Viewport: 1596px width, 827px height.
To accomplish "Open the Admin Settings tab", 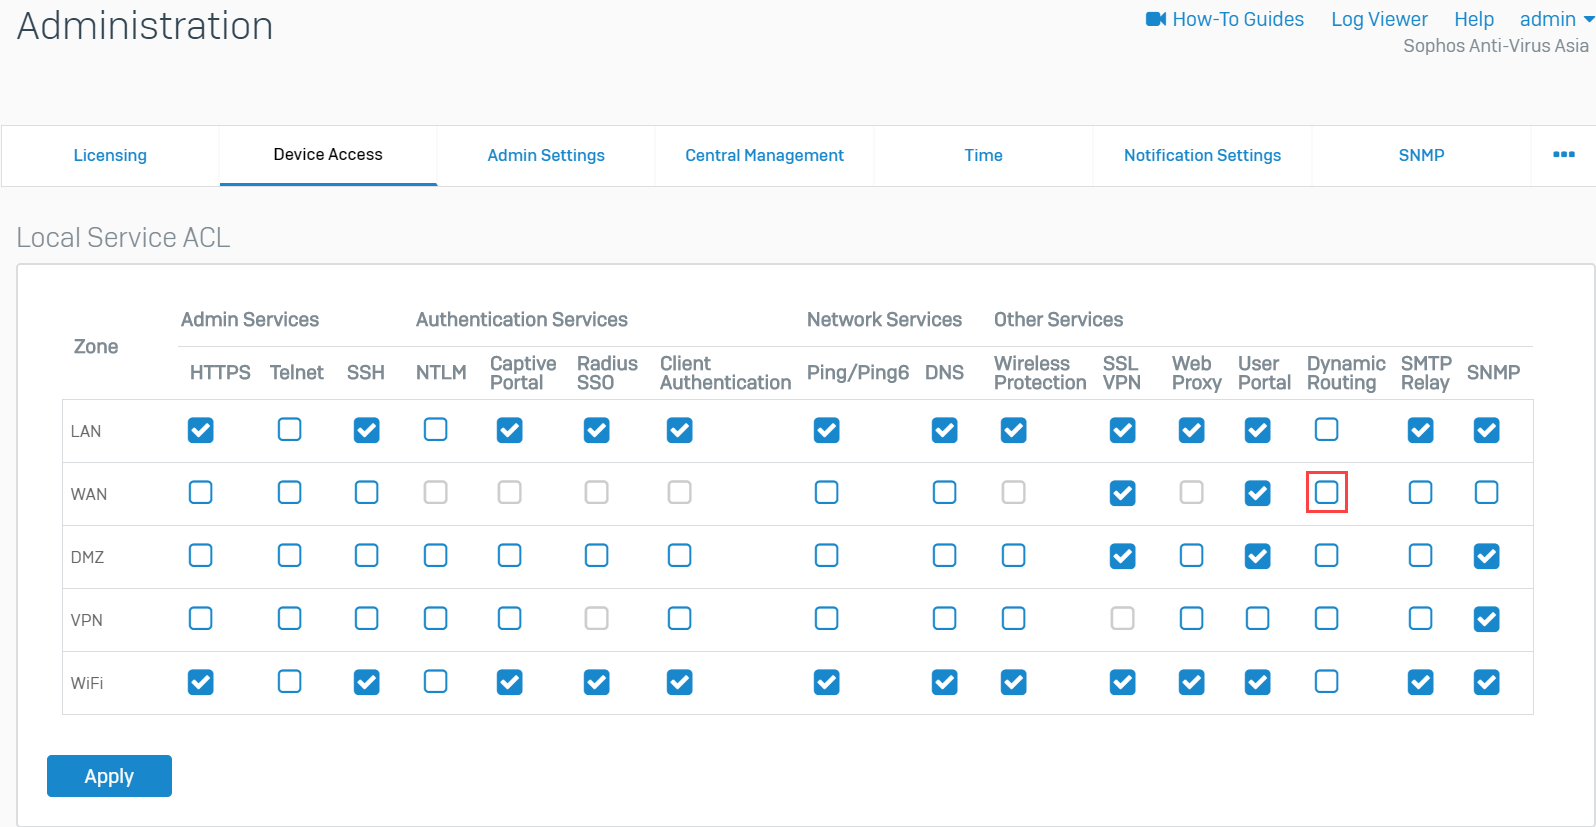I will coord(546,155).
